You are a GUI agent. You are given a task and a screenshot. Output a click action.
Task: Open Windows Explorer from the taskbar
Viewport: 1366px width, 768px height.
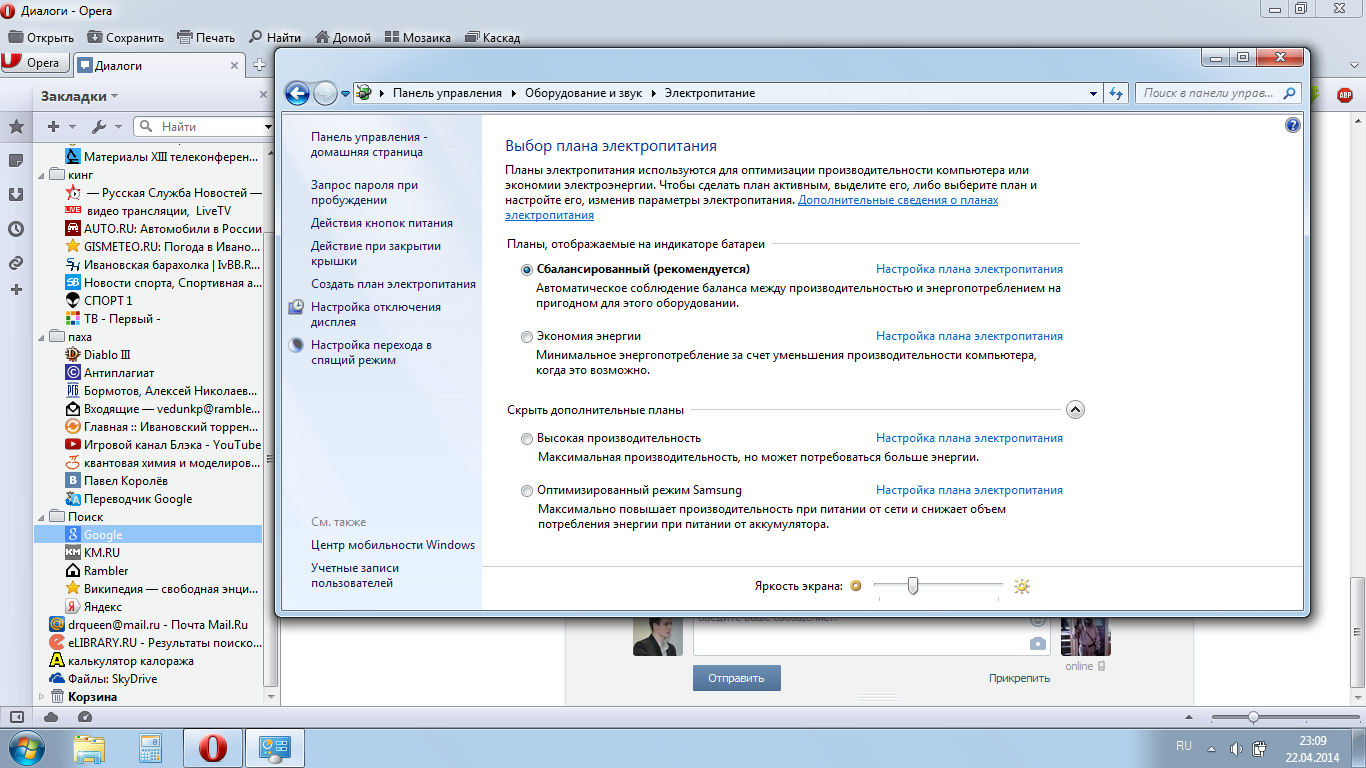click(x=89, y=748)
